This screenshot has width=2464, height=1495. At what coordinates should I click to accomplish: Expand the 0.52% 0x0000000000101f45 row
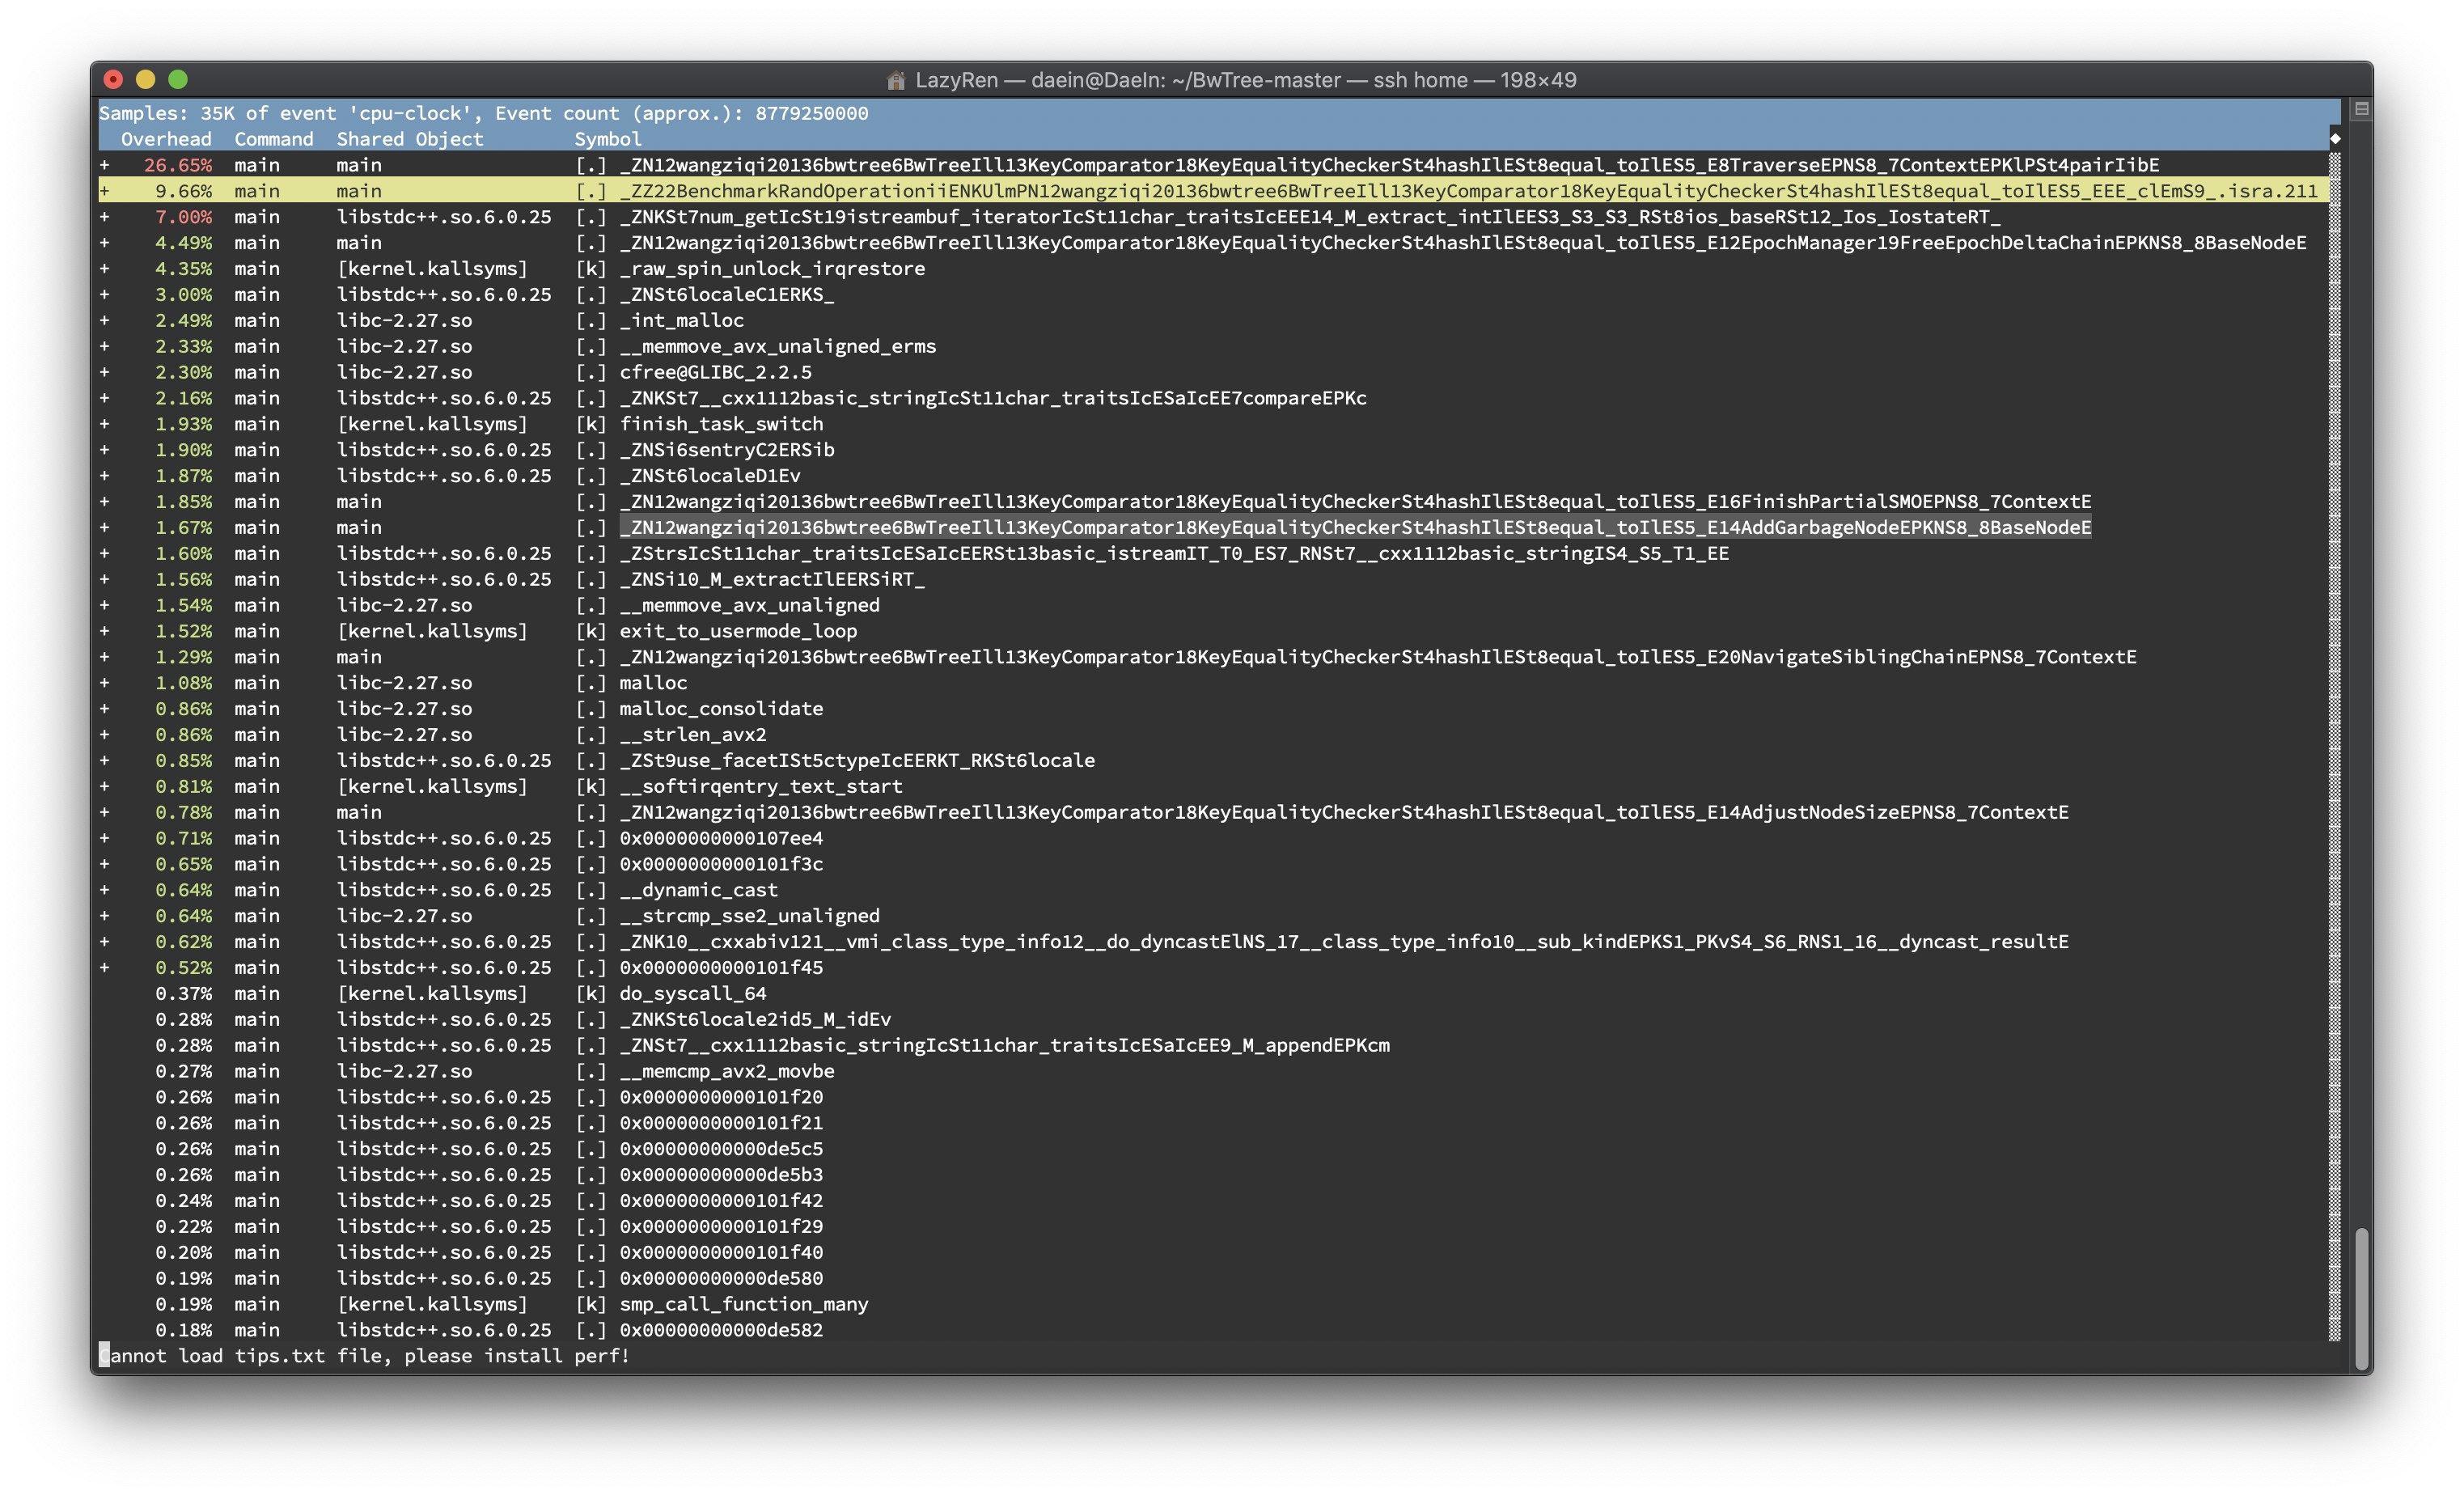coord(104,968)
